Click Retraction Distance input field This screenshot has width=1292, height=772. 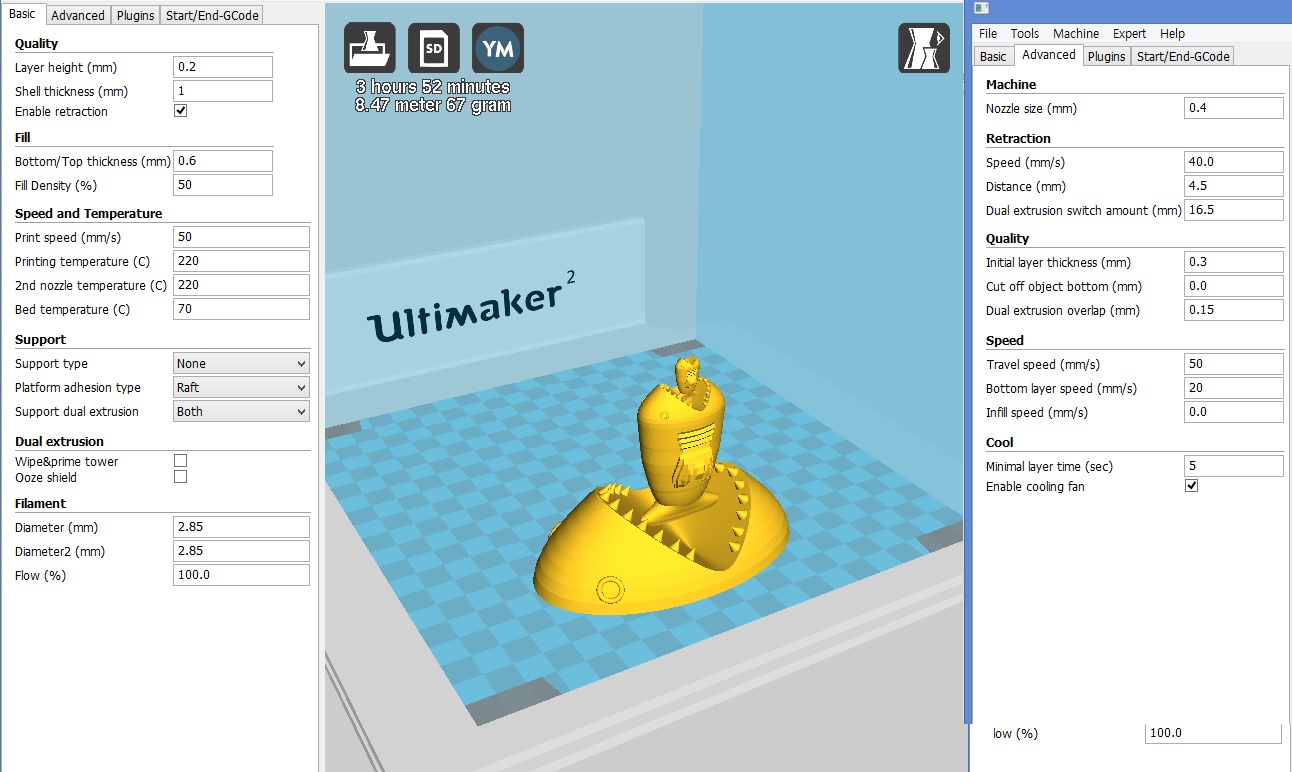(x=1233, y=186)
